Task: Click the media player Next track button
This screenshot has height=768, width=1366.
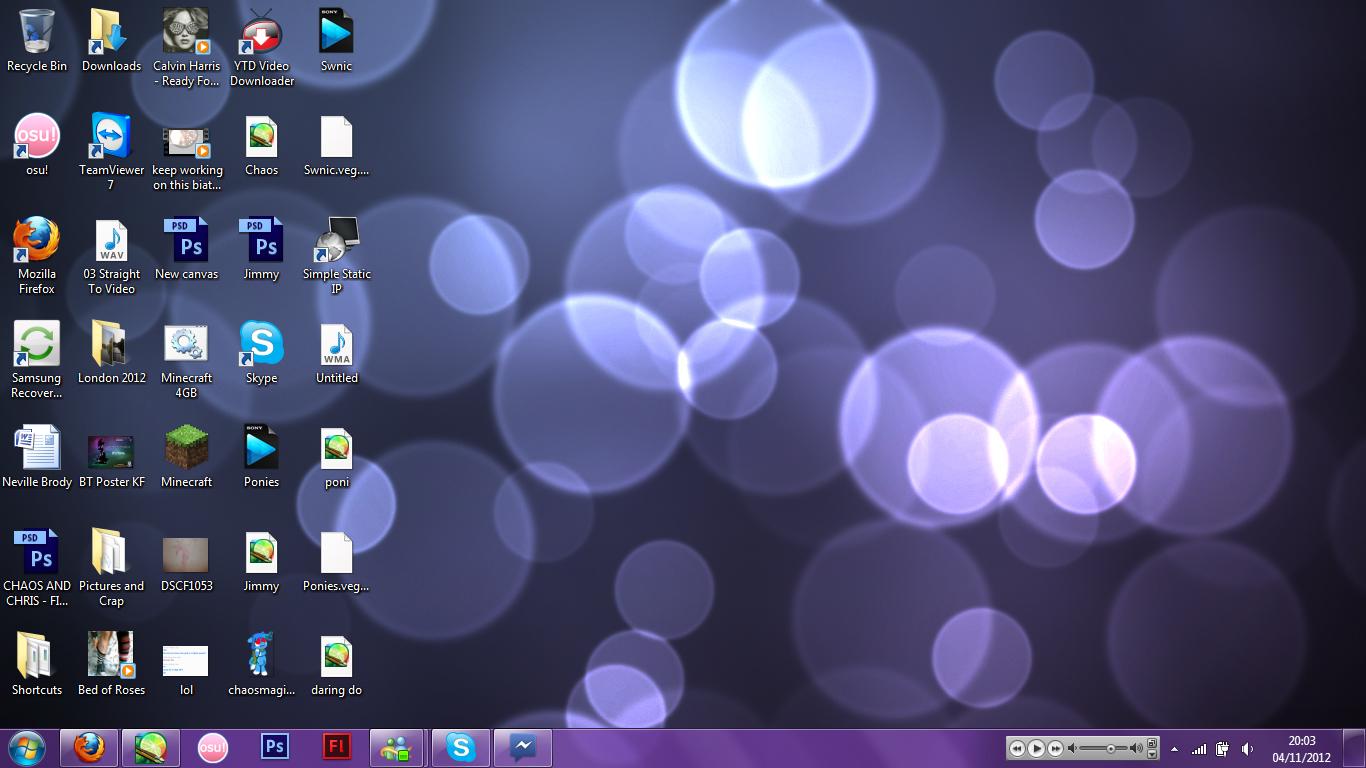Action: coord(1056,748)
